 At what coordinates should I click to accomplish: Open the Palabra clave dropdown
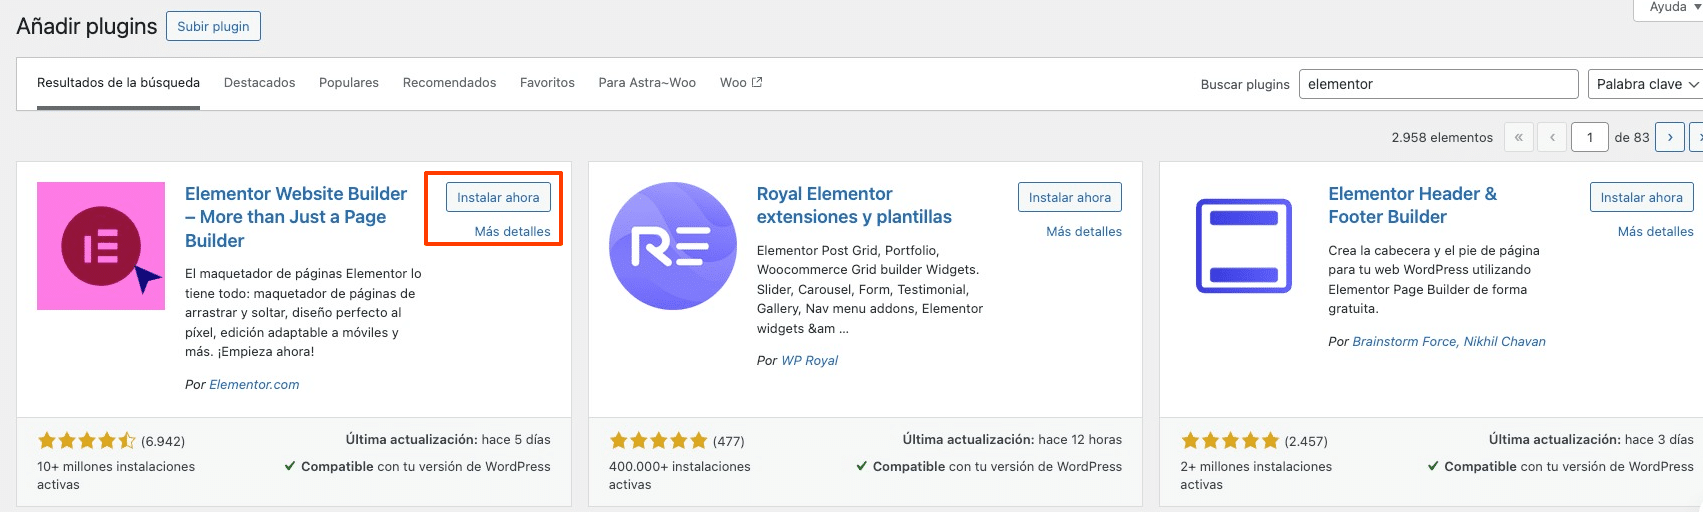point(1645,84)
